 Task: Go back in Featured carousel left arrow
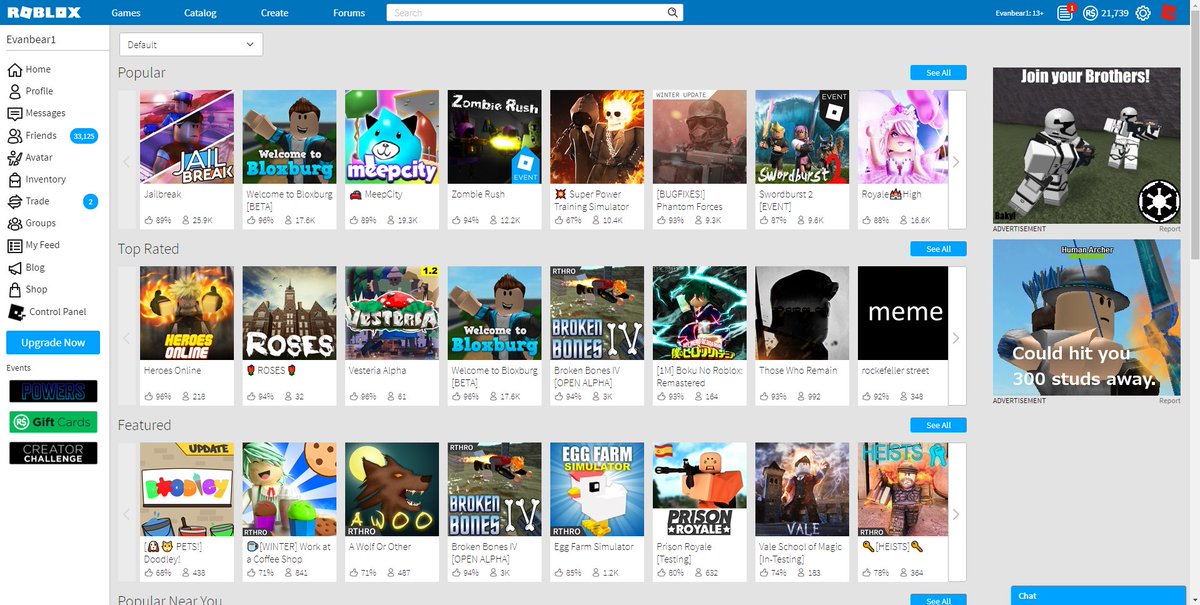tap(127, 514)
